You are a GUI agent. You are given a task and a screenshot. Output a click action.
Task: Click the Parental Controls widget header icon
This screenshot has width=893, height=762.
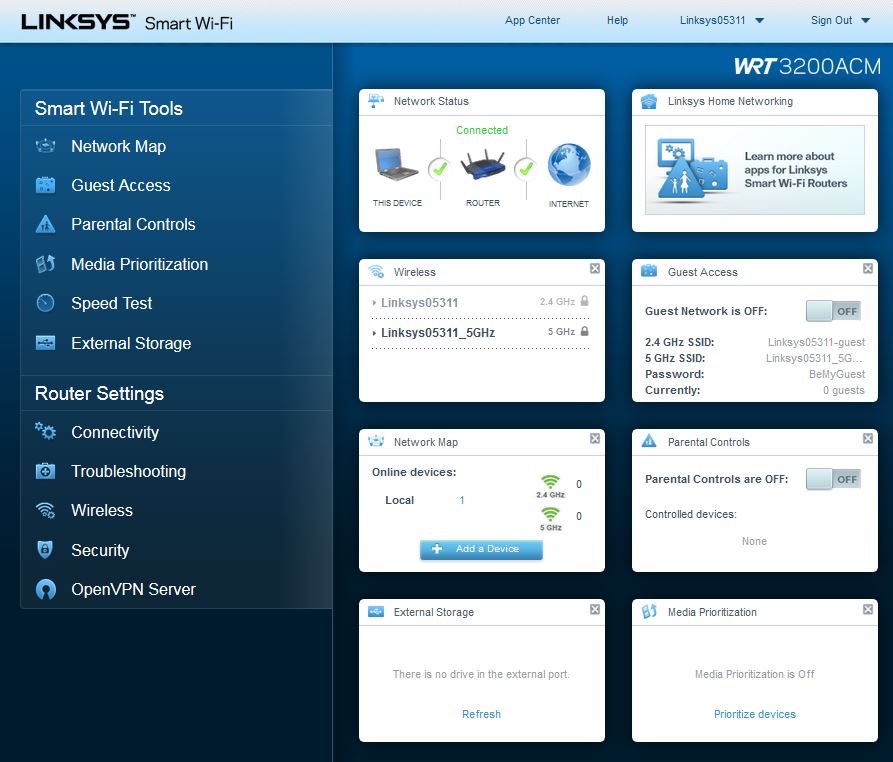tap(649, 441)
